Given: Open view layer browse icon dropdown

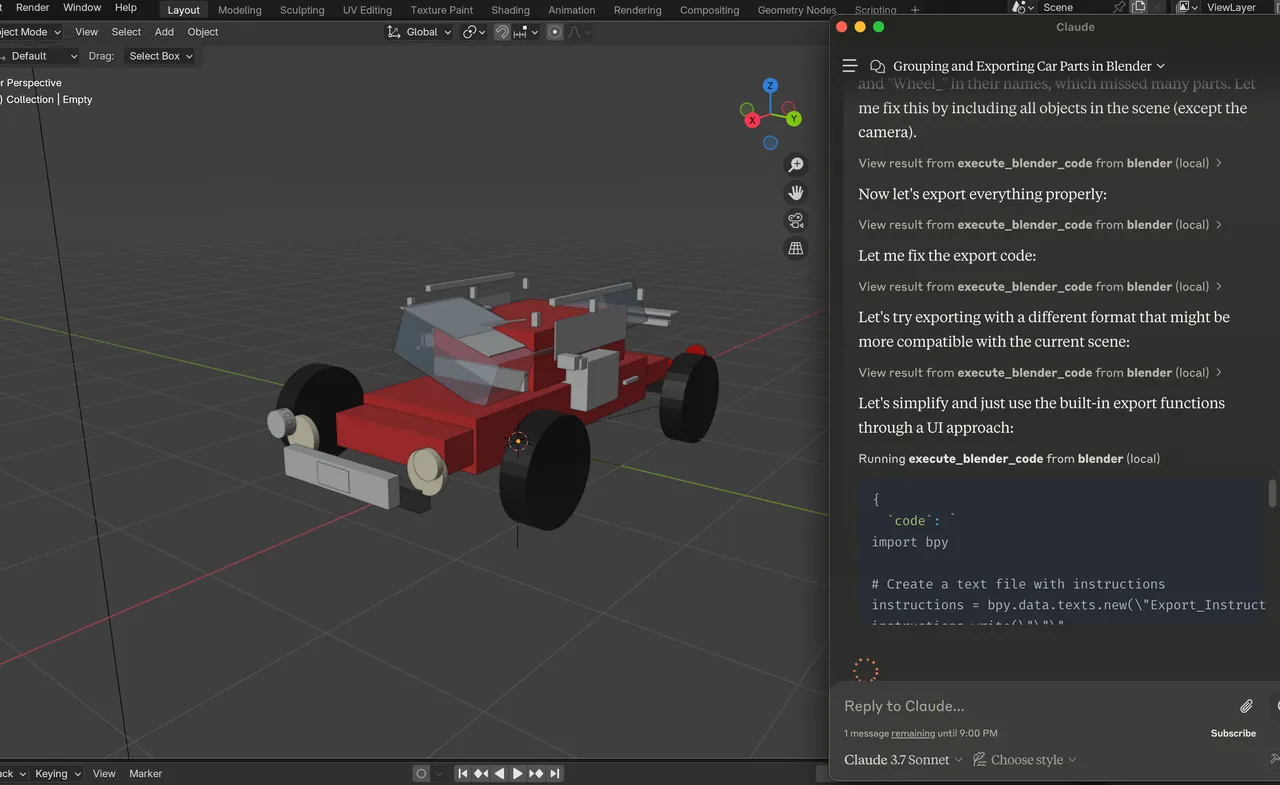Looking at the screenshot, I should click(1186, 7).
